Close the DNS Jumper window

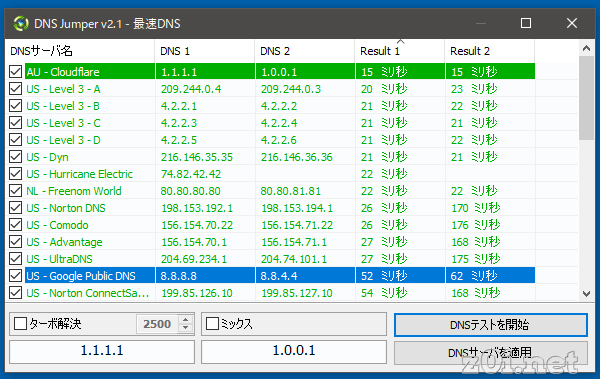pyautogui.click(x=572, y=23)
